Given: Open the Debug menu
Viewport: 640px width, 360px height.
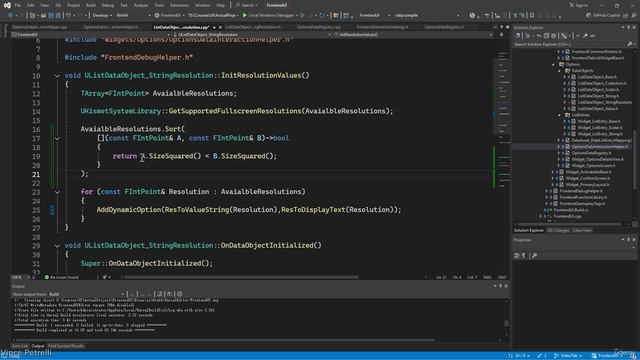Looking at the screenshot, I should [108, 5].
